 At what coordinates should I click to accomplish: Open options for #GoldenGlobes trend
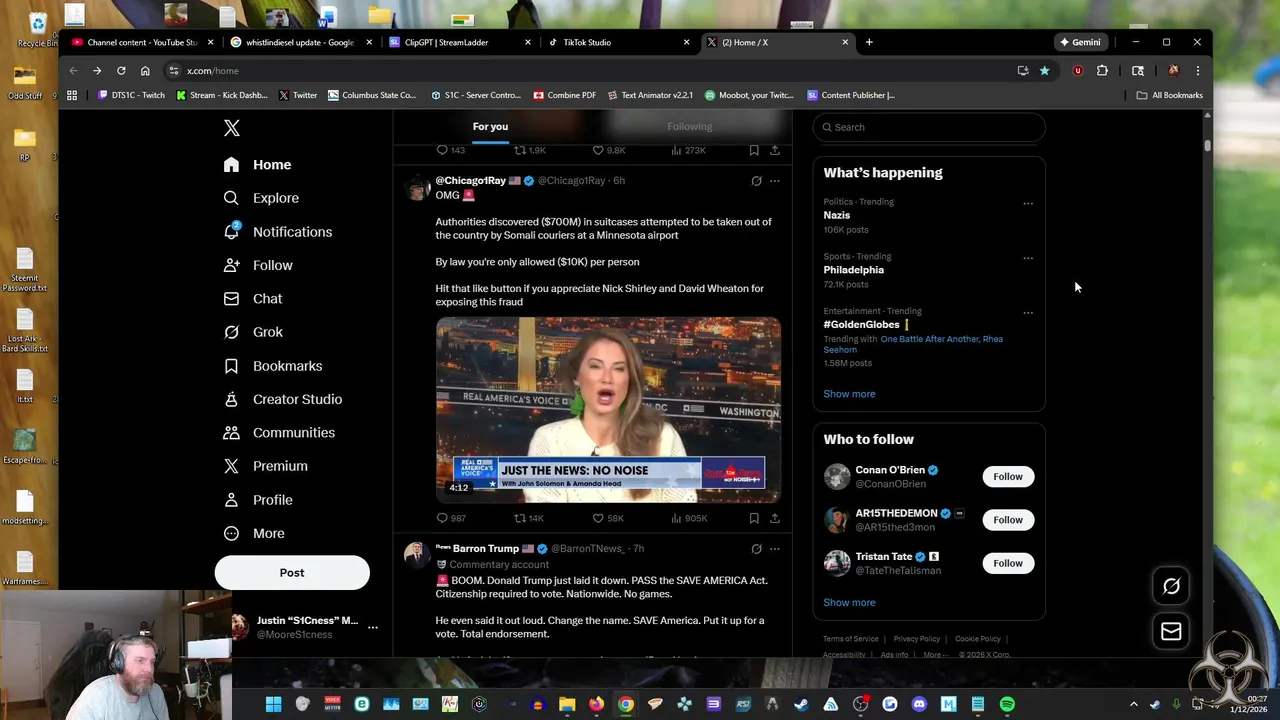coord(1027,313)
